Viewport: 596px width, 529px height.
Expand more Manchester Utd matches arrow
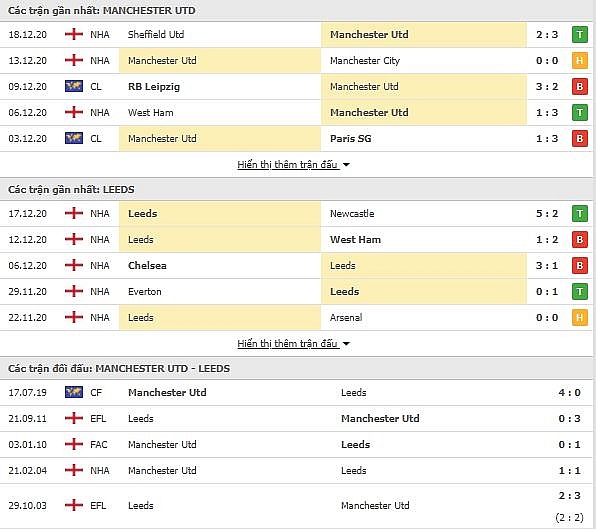(x=346, y=165)
